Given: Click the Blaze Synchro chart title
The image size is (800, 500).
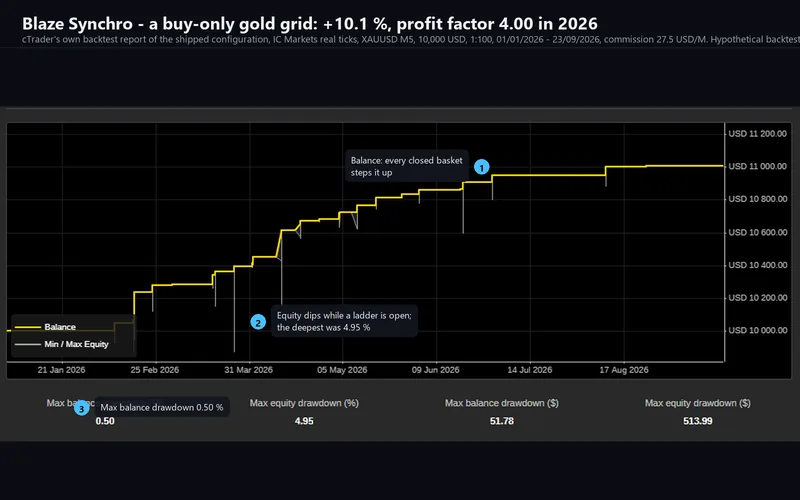Looking at the screenshot, I should pos(310,23).
